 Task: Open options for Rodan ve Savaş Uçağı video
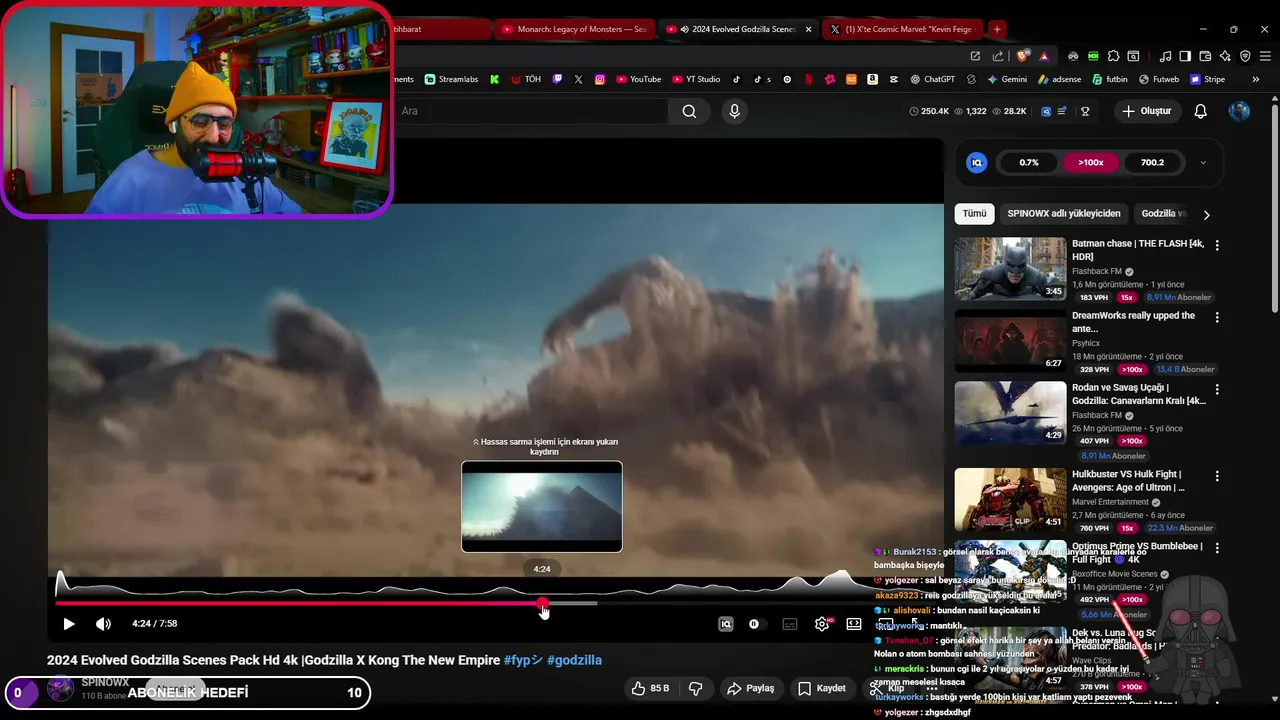tap(1217, 389)
